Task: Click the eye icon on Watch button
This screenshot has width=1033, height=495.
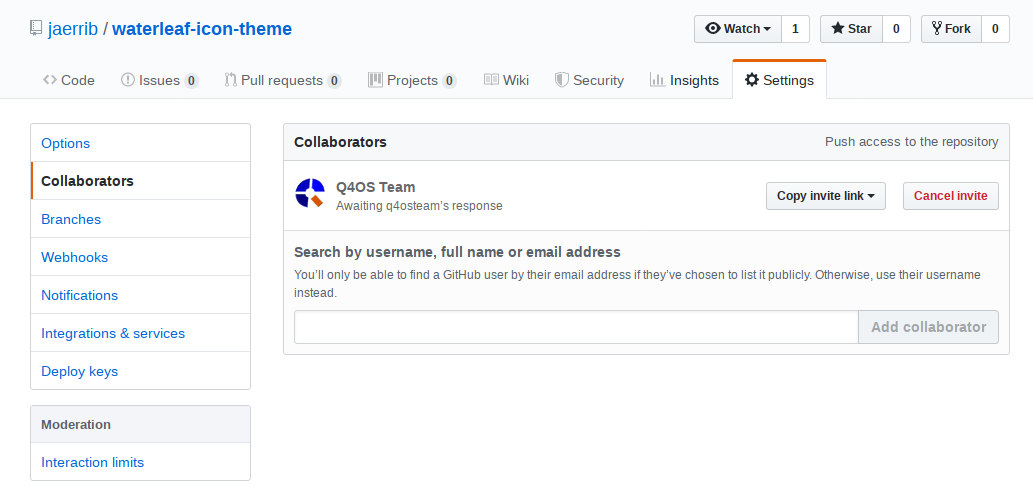Action: 712,28
